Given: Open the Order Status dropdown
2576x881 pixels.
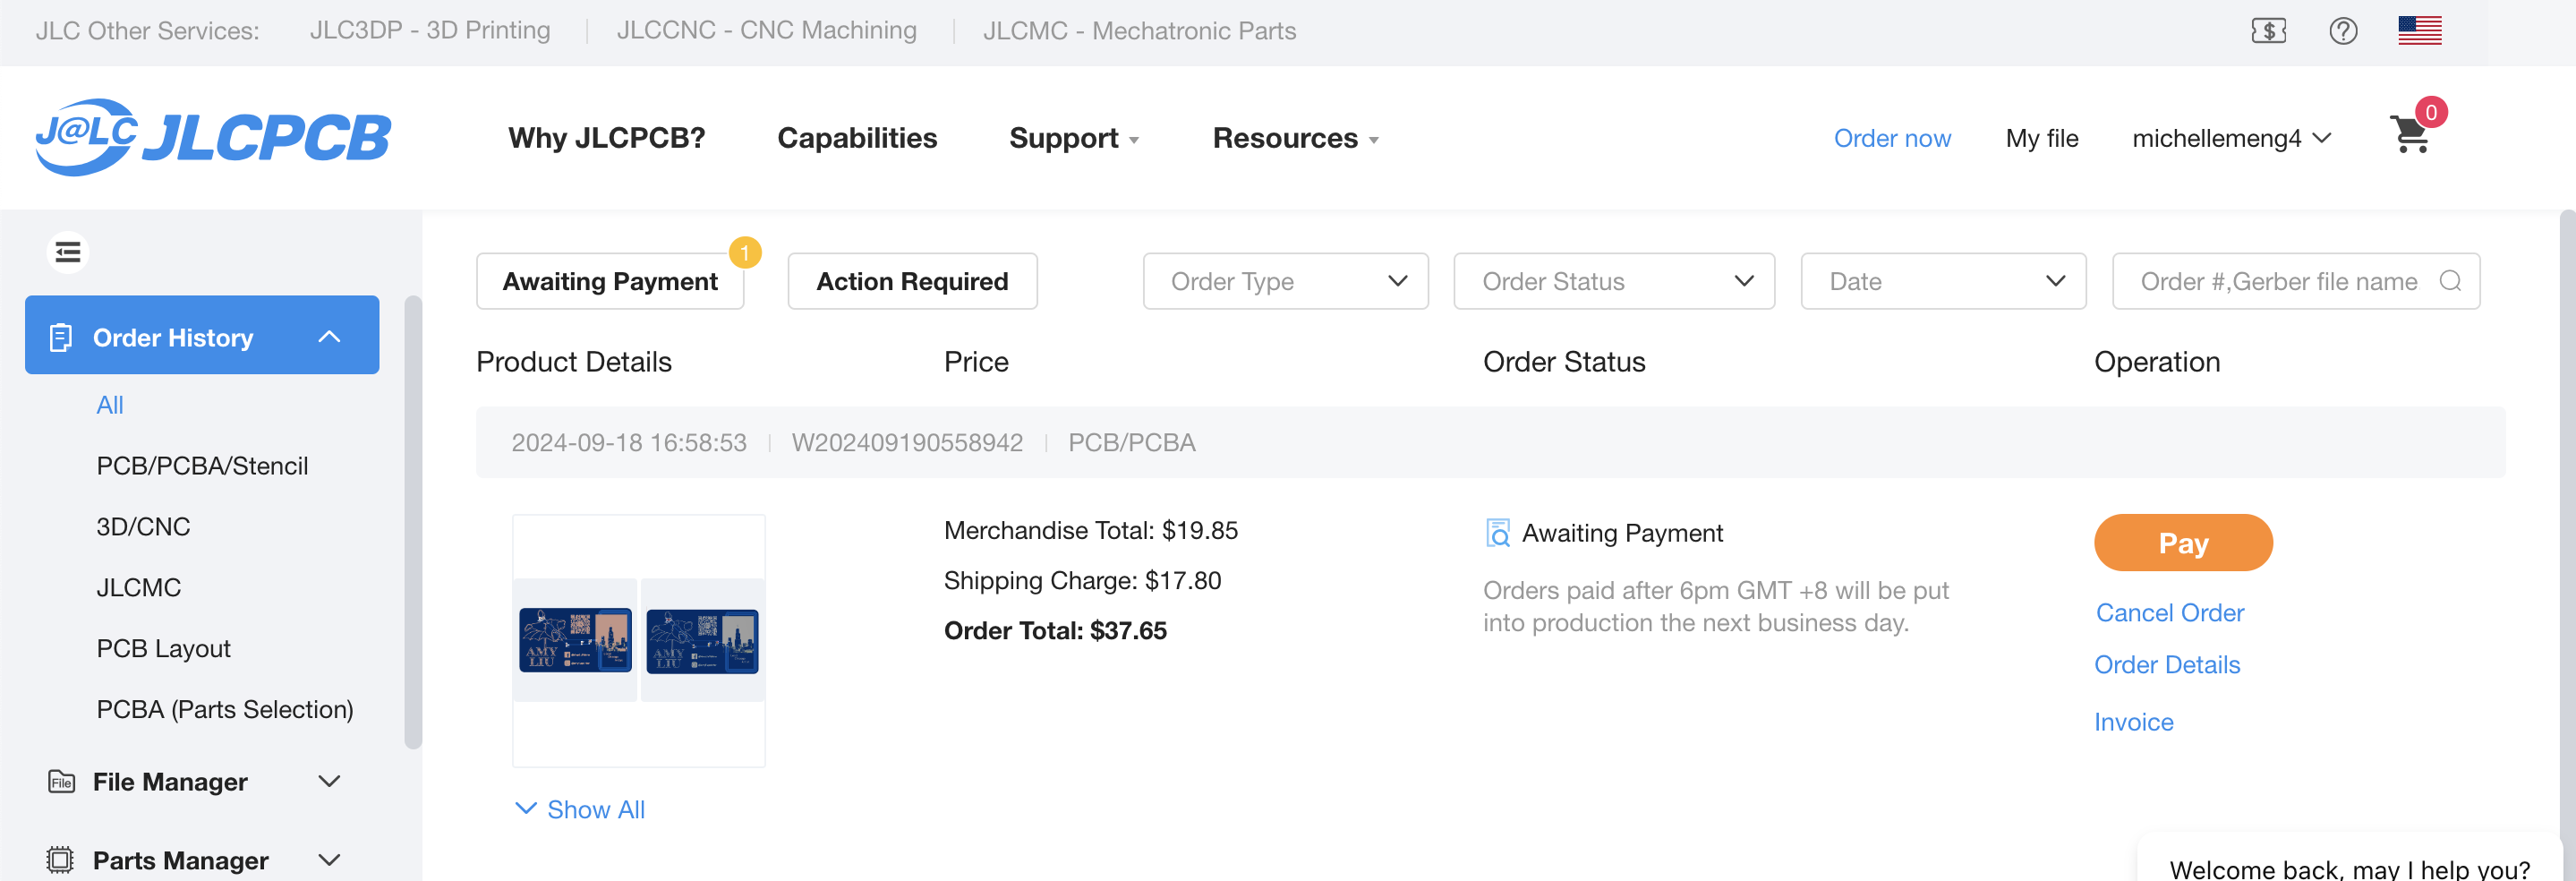Looking at the screenshot, I should pos(1613,282).
